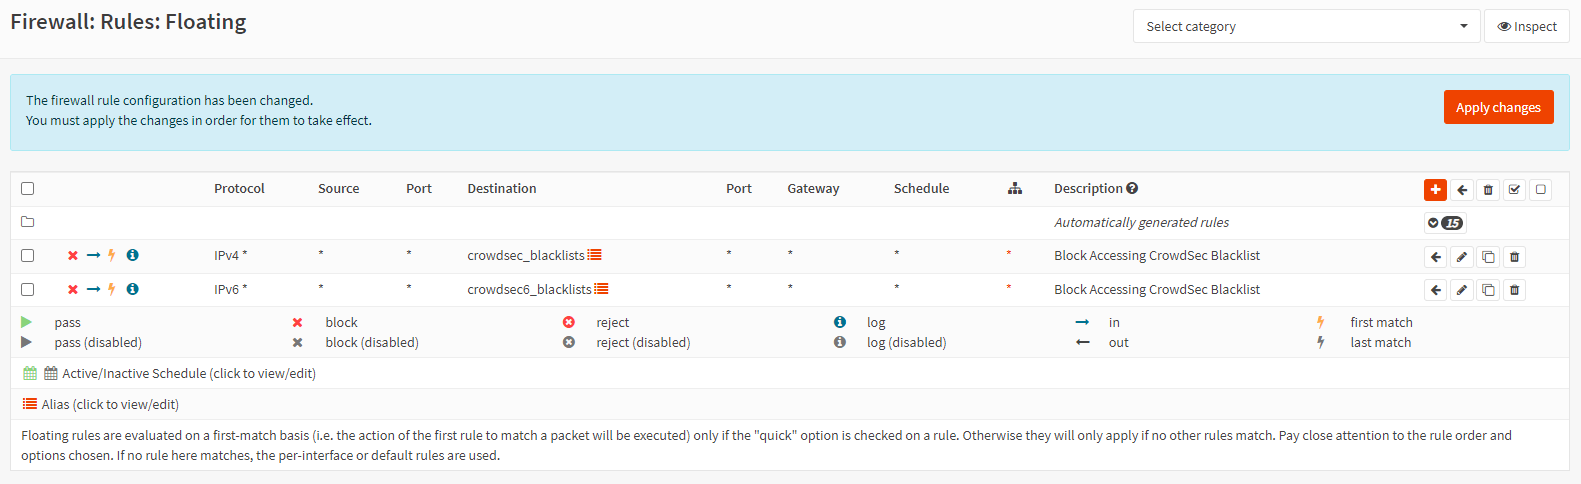Viewport: 1581px width, 484px height.
Task: Enable selected rules with header check icon
Action: [x=1514, y=189]
